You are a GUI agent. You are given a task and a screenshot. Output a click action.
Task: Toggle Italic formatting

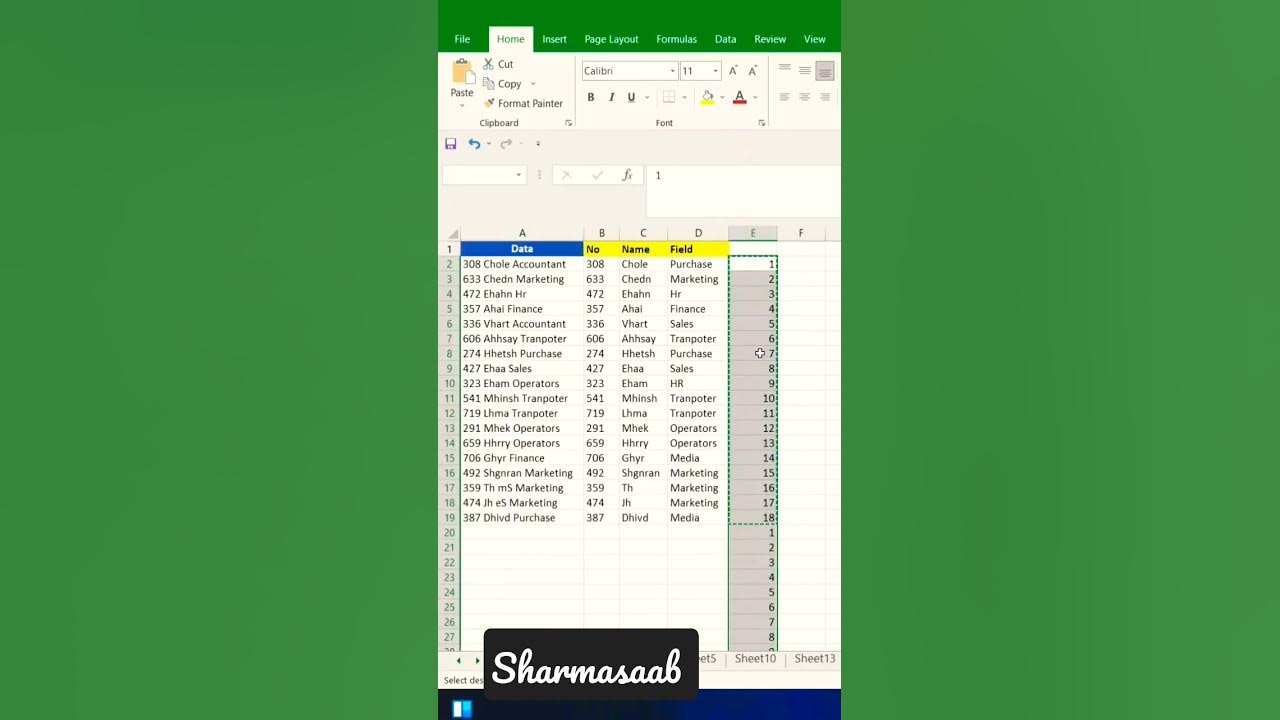(x=611, y=97)
